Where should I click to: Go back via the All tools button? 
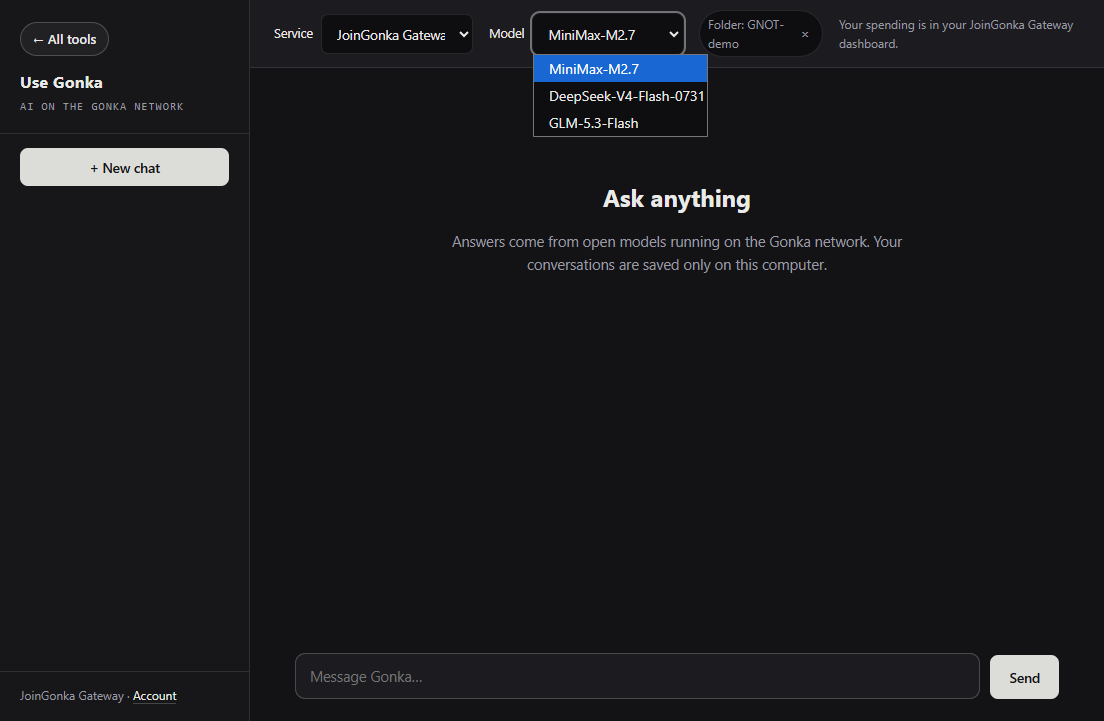(64, 39)
